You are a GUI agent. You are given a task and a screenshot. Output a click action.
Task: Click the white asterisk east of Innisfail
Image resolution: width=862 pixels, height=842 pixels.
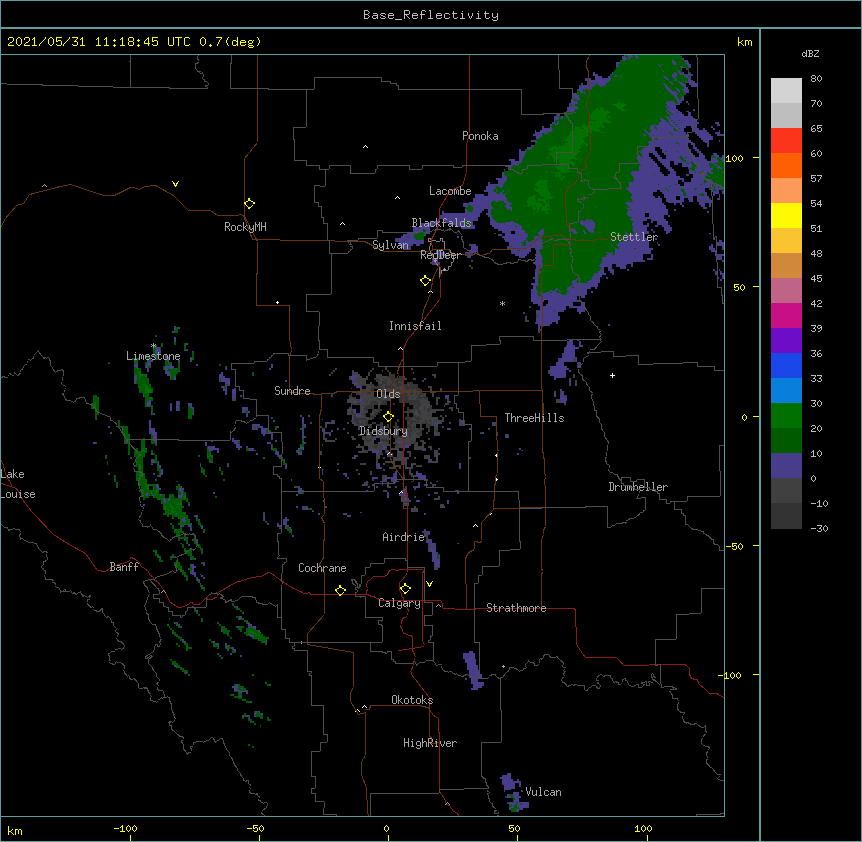tap(502, 303)
